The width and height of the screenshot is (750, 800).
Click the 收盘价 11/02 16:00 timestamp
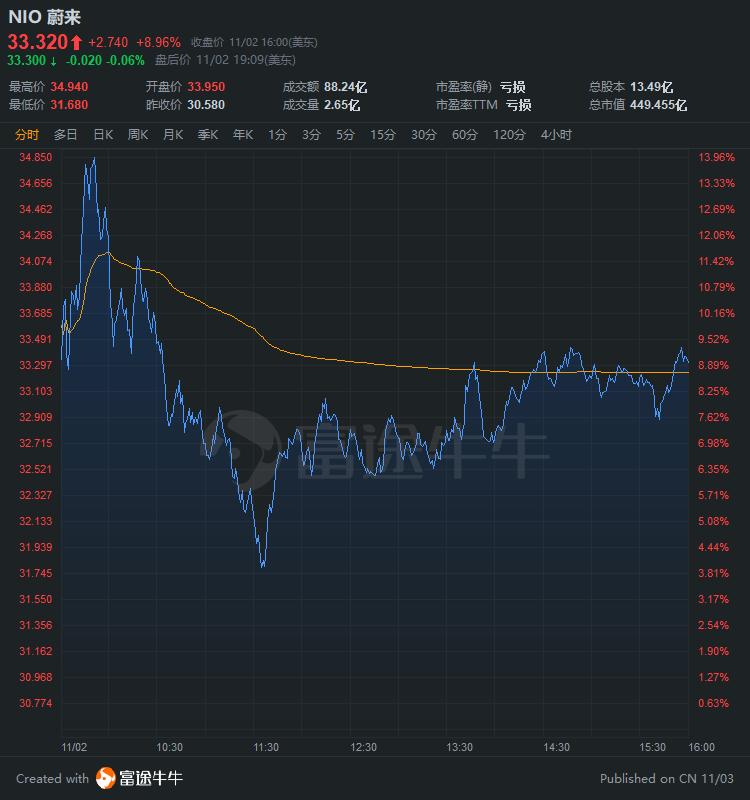click(254, 42)
